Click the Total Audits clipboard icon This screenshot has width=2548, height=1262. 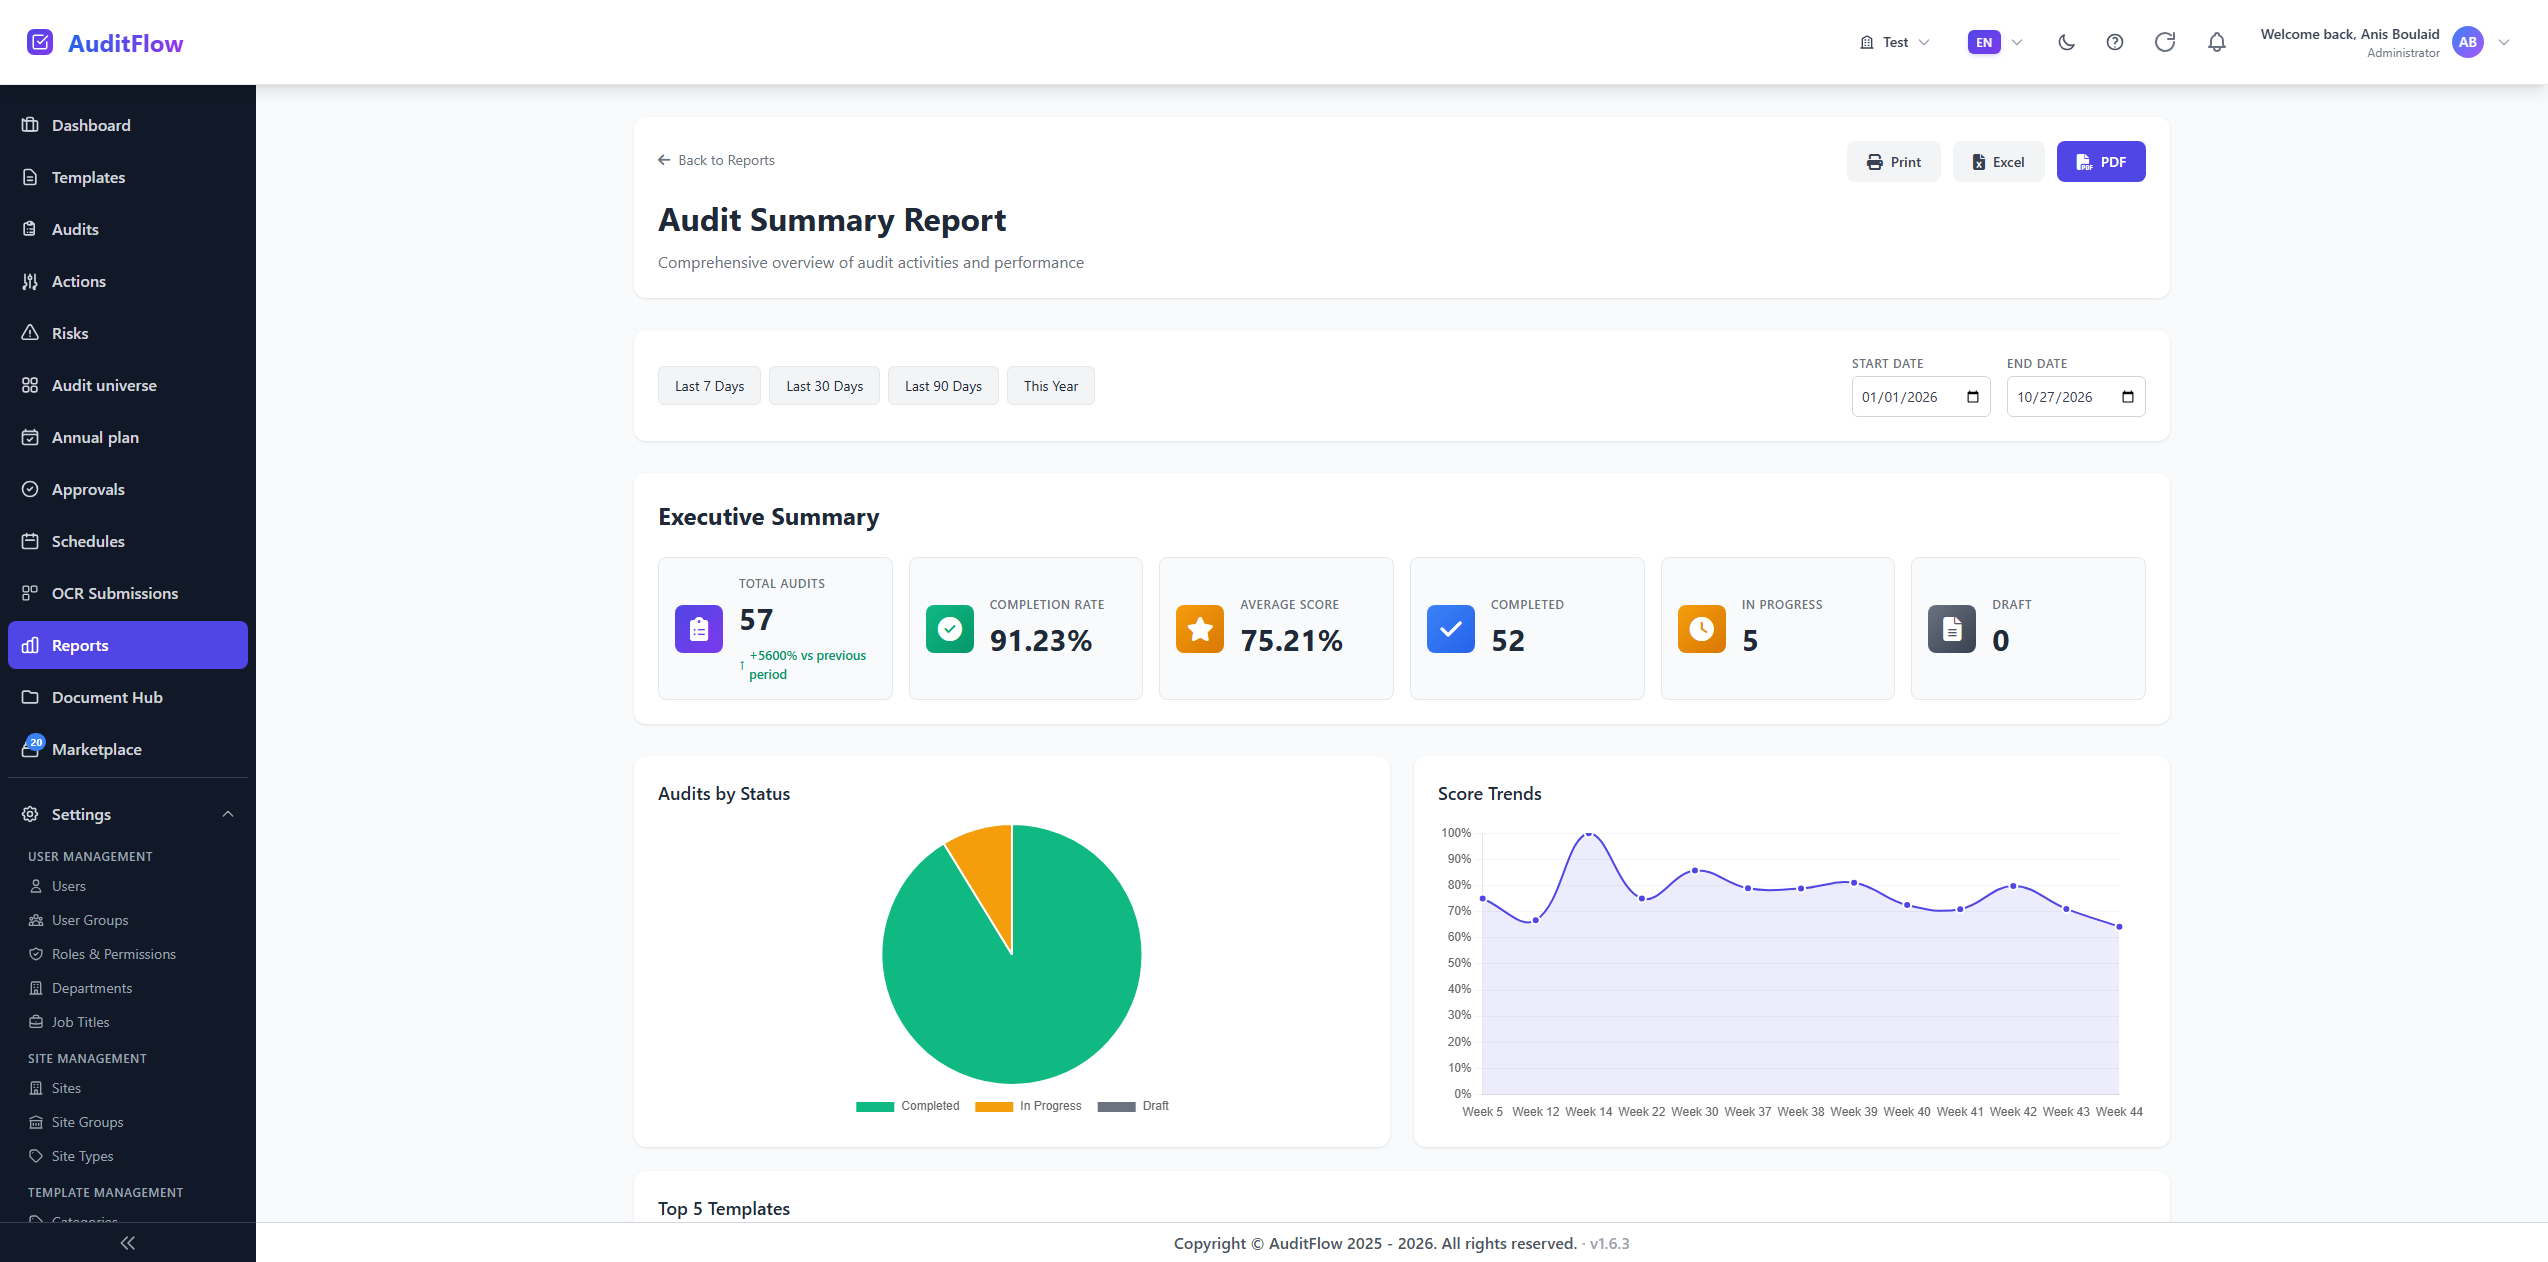point(699,629)
